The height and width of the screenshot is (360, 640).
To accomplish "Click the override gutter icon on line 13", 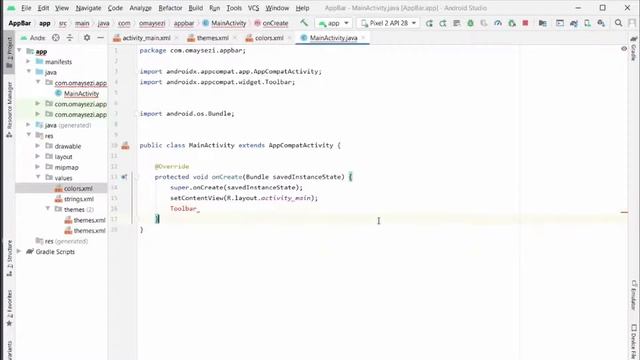I will point(124,177).
